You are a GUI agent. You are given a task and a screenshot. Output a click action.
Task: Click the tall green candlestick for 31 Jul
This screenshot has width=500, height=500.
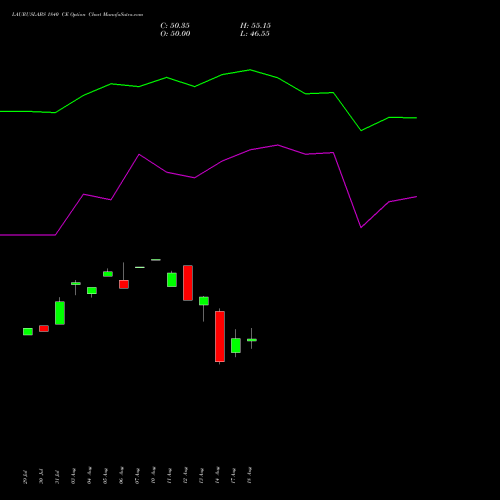pyautogui.click(x=60, y=313)
